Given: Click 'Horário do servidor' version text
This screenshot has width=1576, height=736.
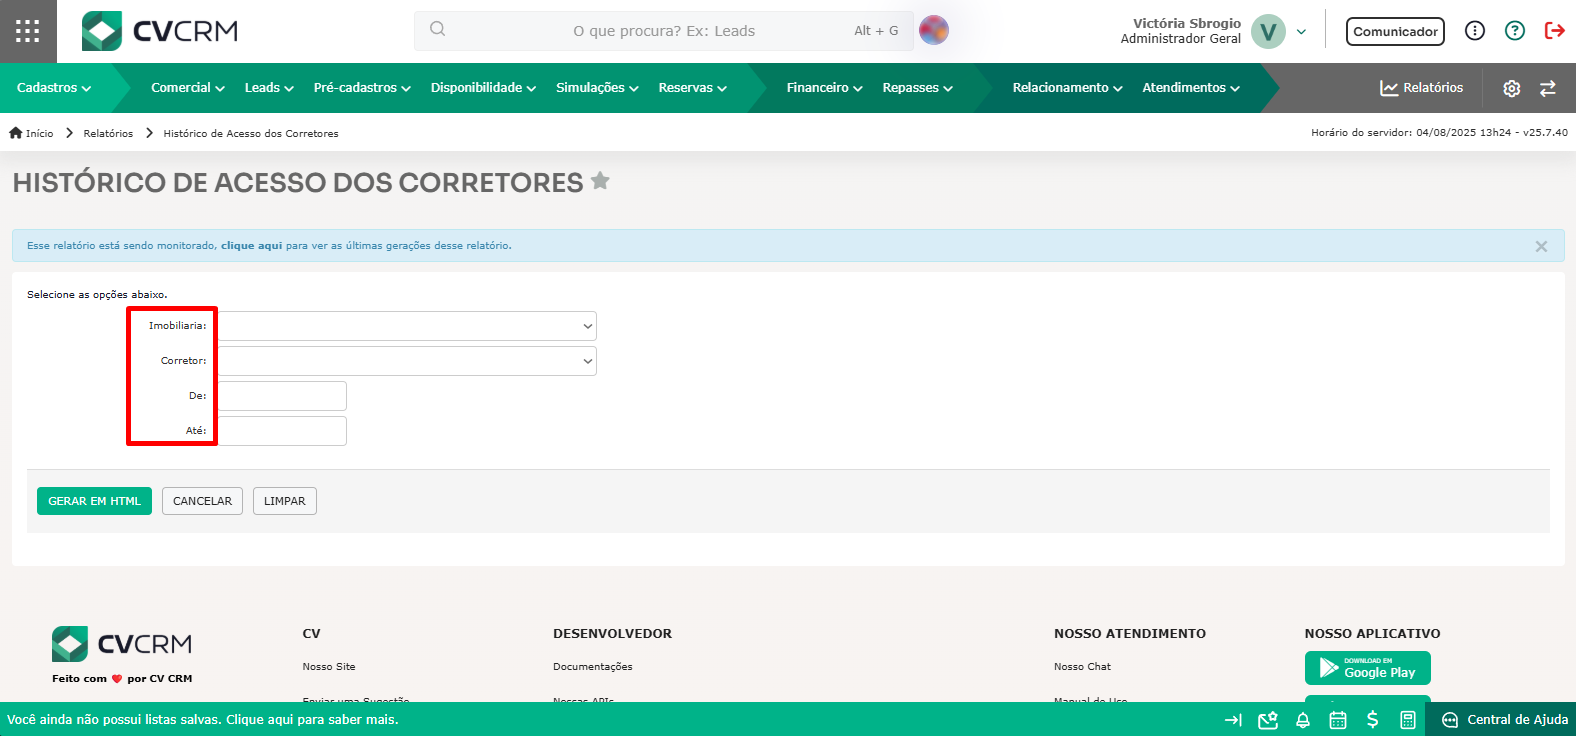Looking at the screenshot, I should click(x=1439, y=132).
